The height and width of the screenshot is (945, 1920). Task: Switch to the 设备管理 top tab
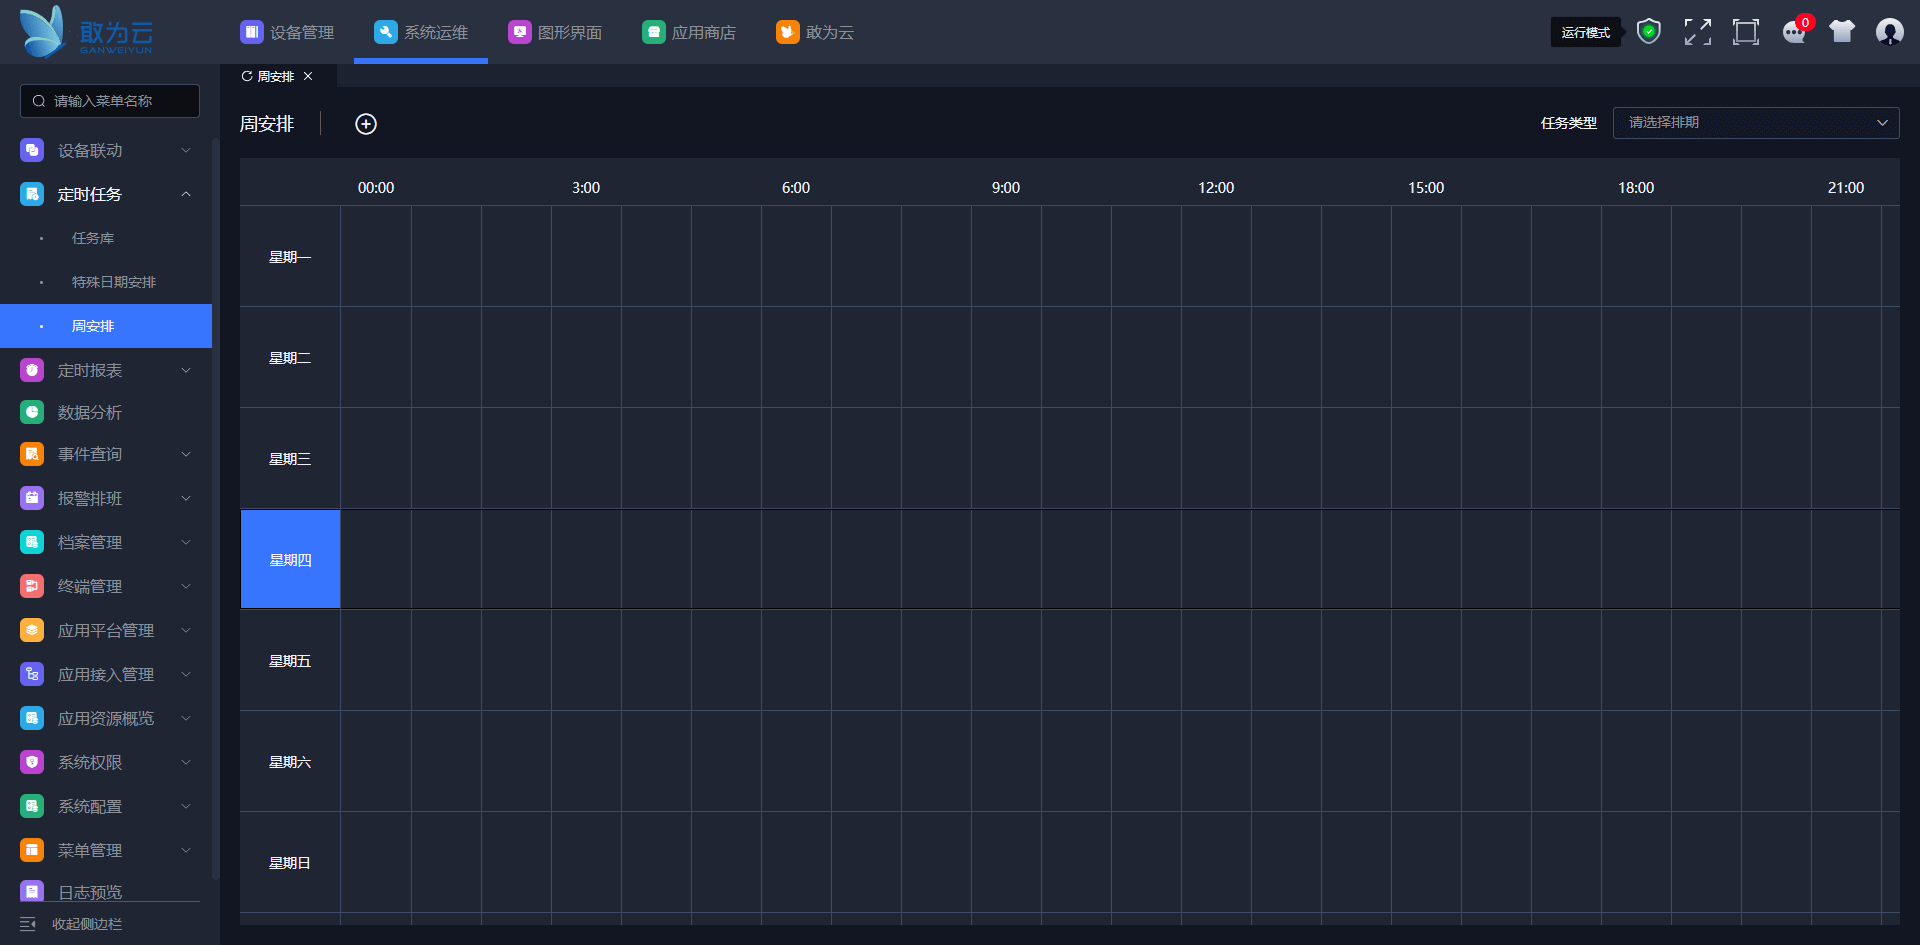pos(288,32)
